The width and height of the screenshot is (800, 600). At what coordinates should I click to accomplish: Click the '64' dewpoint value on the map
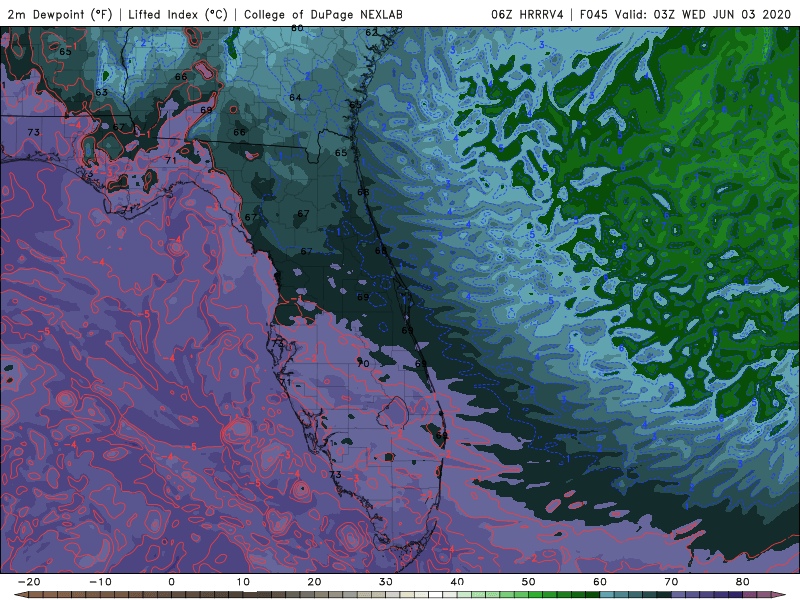[295, 97]
